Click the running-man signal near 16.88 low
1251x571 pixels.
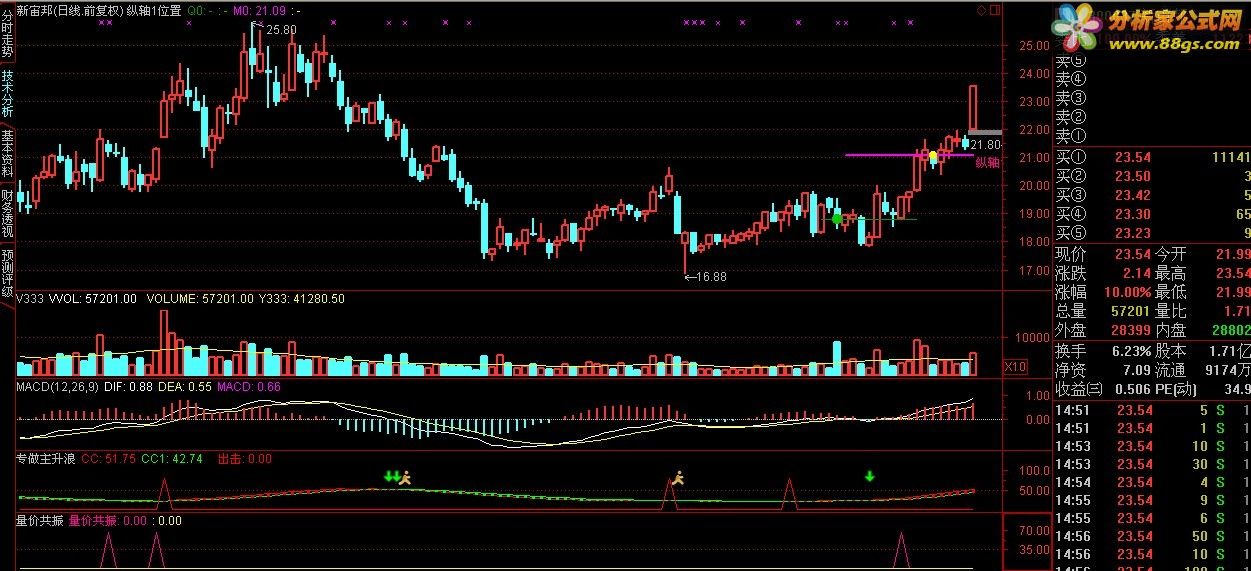(679, 478)
